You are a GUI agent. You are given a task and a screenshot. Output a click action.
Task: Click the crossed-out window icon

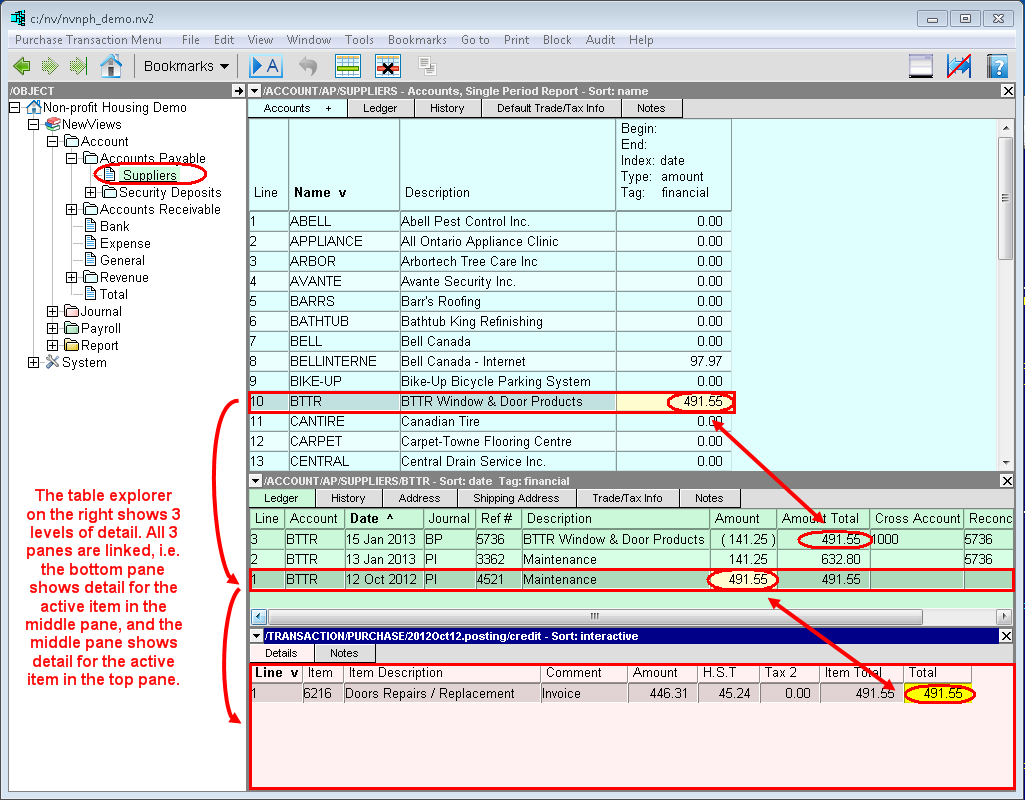pyautogui.click(x=958, y=66)
